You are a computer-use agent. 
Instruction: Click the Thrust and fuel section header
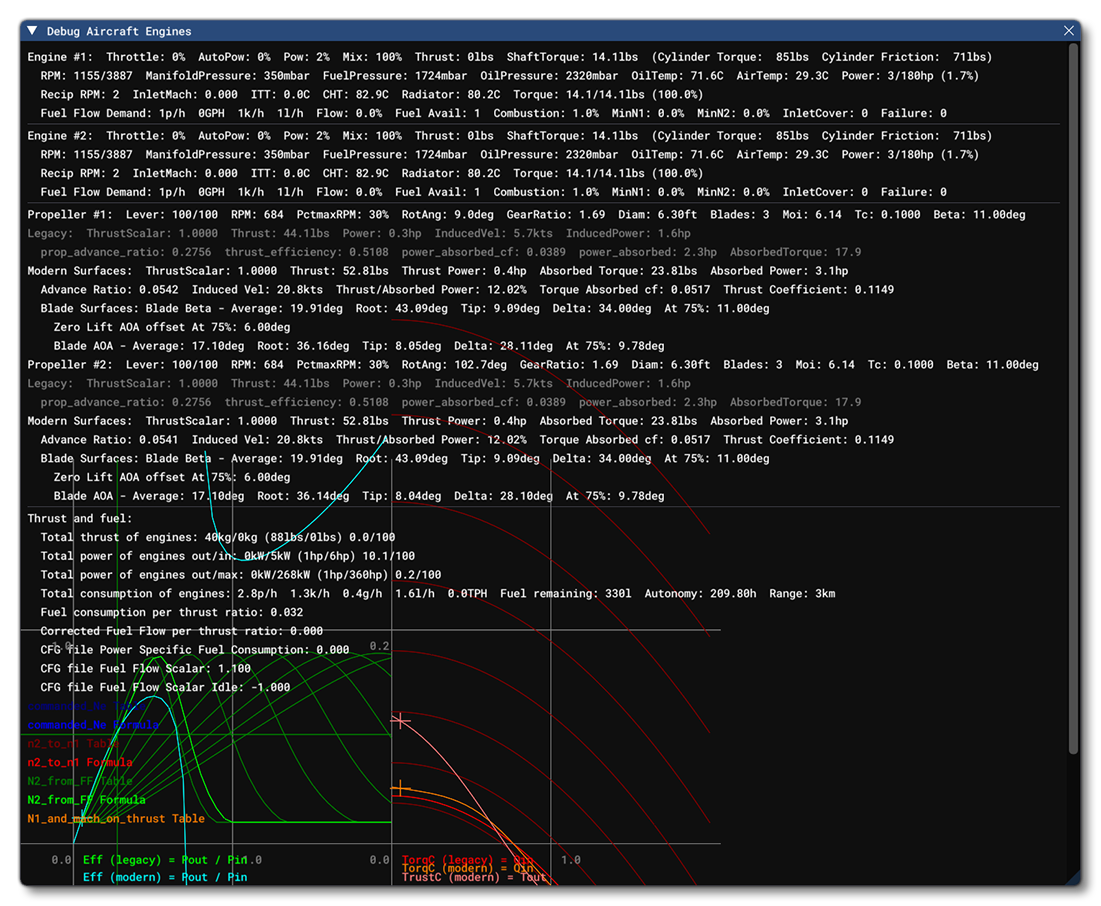coord(80,518)
